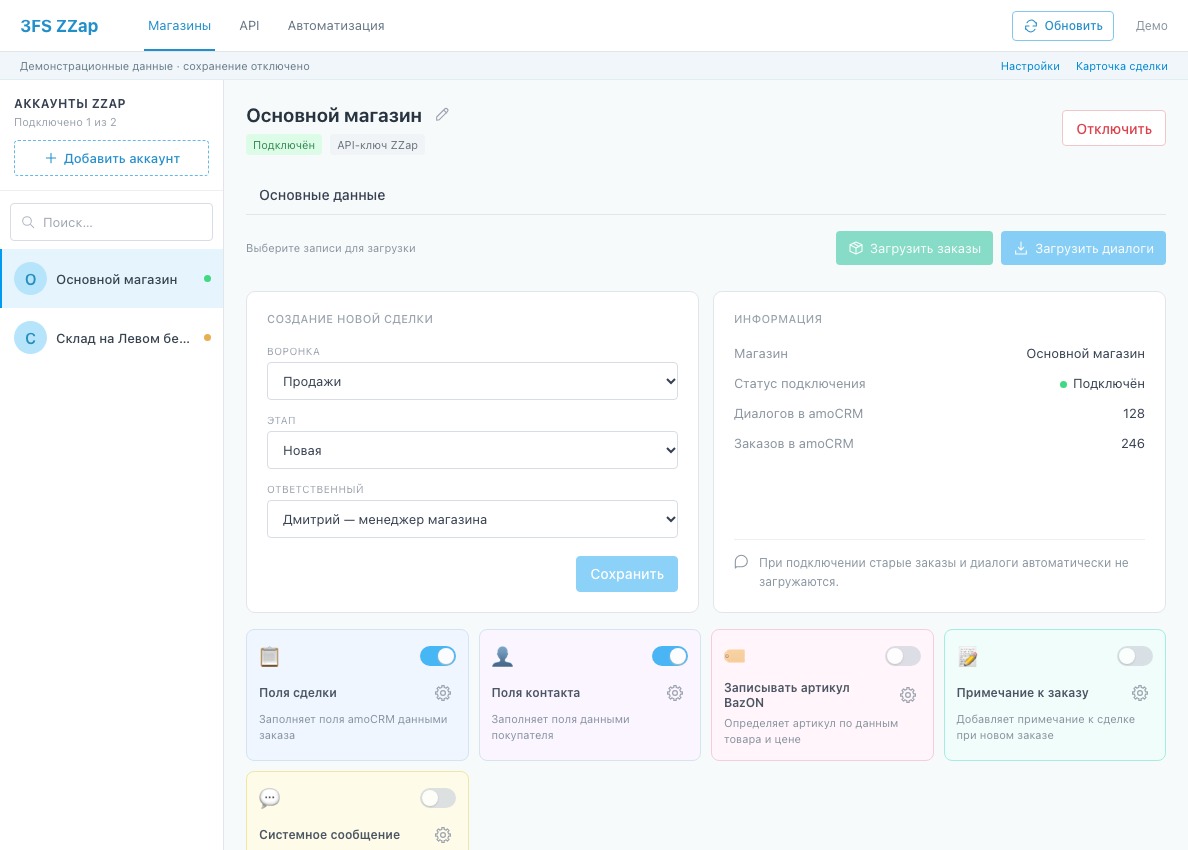This screenshot has height=850, width=1188.
Task: Click Загрузить диалоги button
Action: click(1083, 248)
